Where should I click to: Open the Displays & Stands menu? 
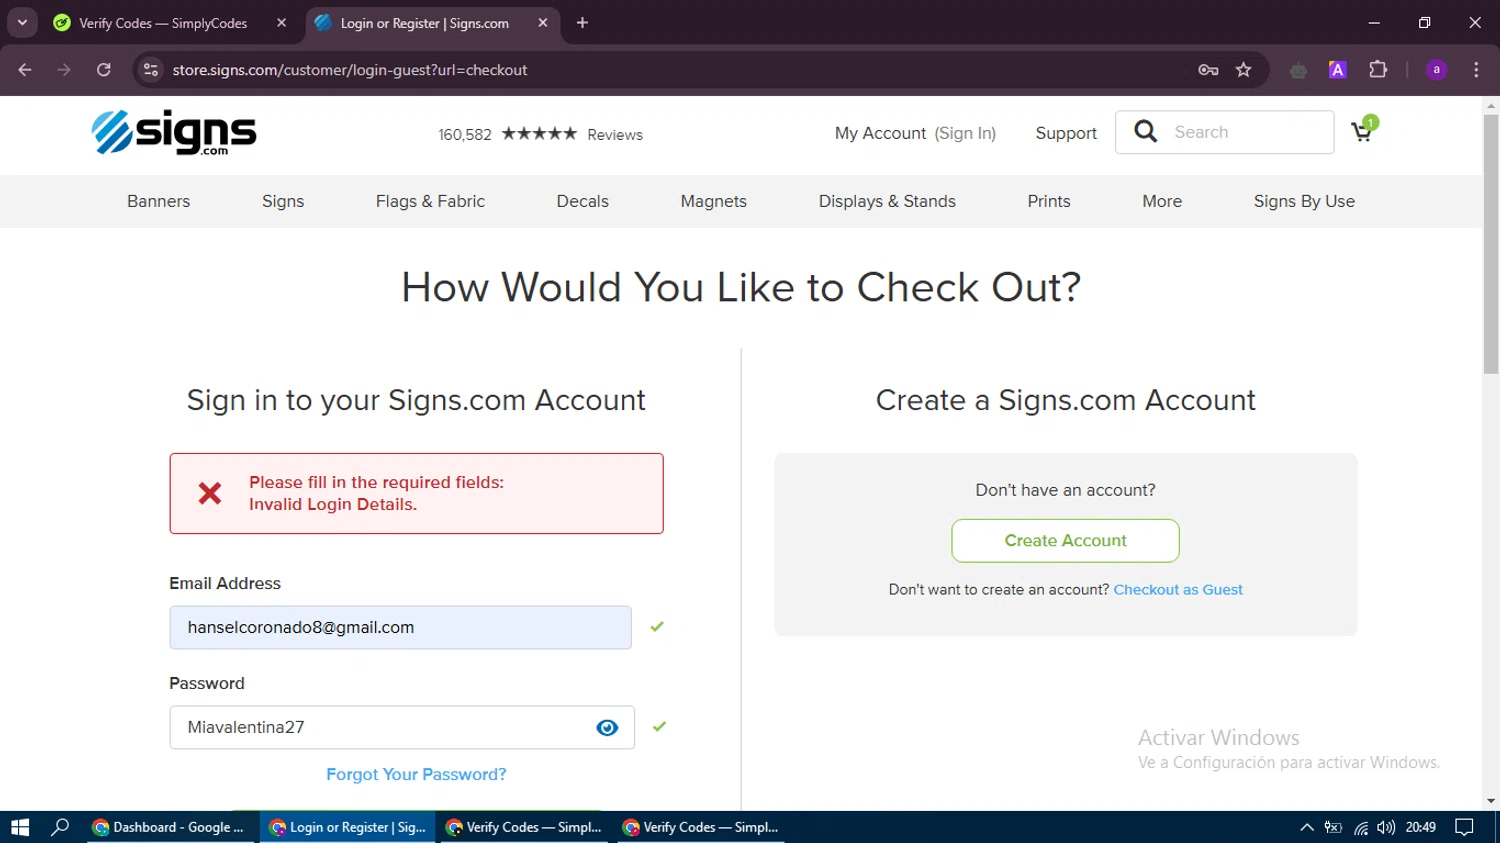(887, 201)
